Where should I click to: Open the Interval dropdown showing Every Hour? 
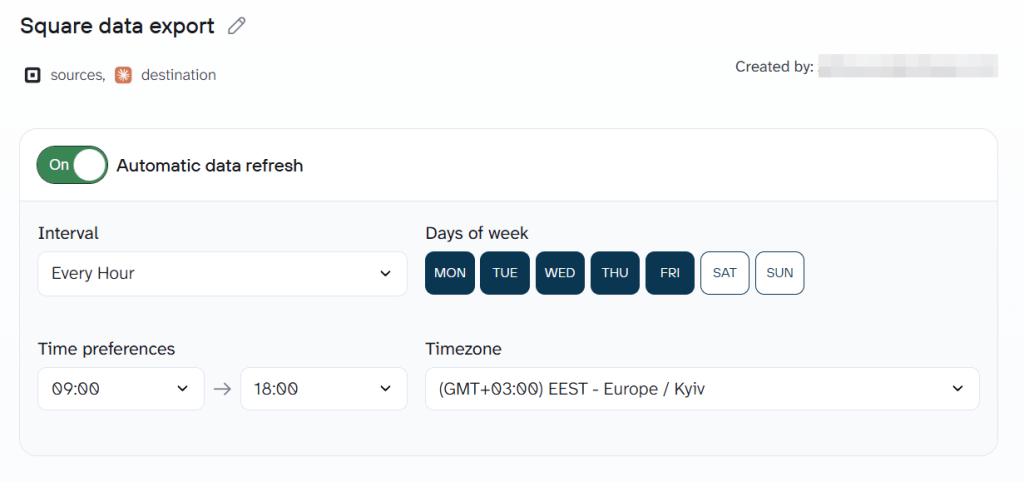click(x=222, y=273)
